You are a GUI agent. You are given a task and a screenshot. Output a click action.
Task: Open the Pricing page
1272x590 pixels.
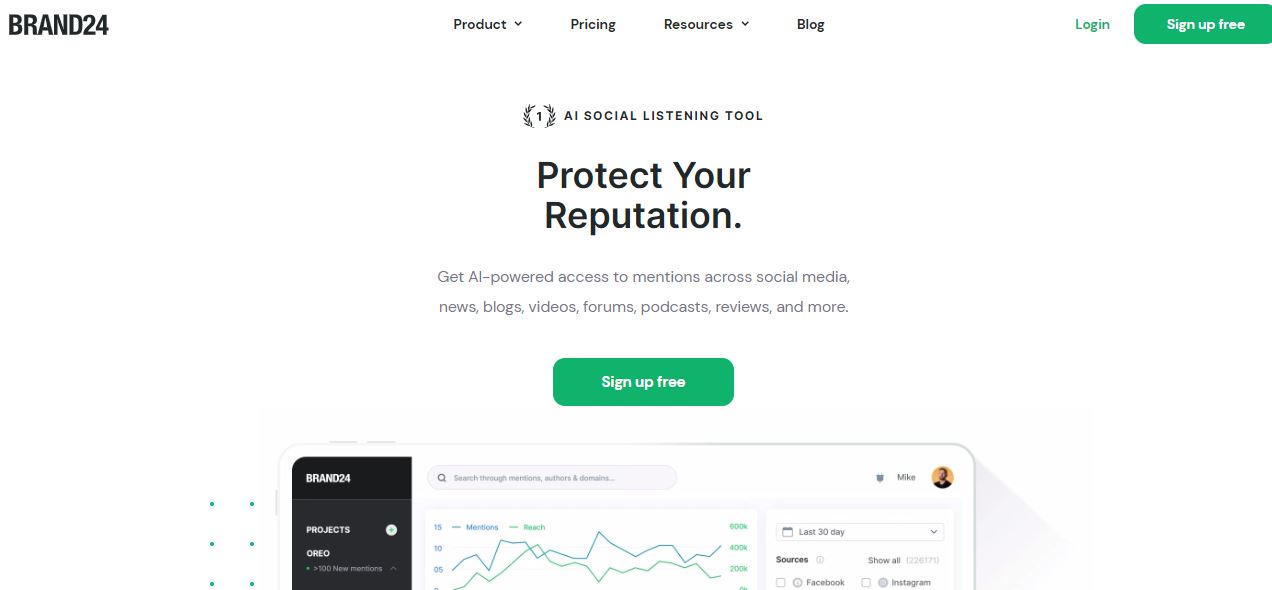click(x=593, y=24)
